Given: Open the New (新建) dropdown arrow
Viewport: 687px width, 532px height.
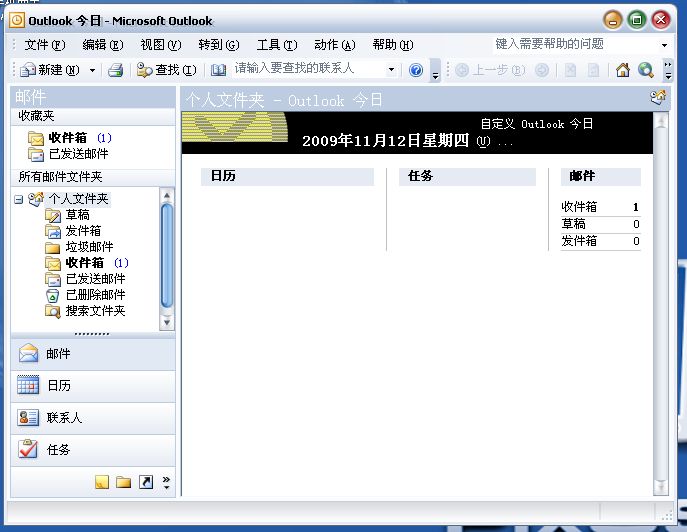Looking at the screenshot, I should pos(92,70).
